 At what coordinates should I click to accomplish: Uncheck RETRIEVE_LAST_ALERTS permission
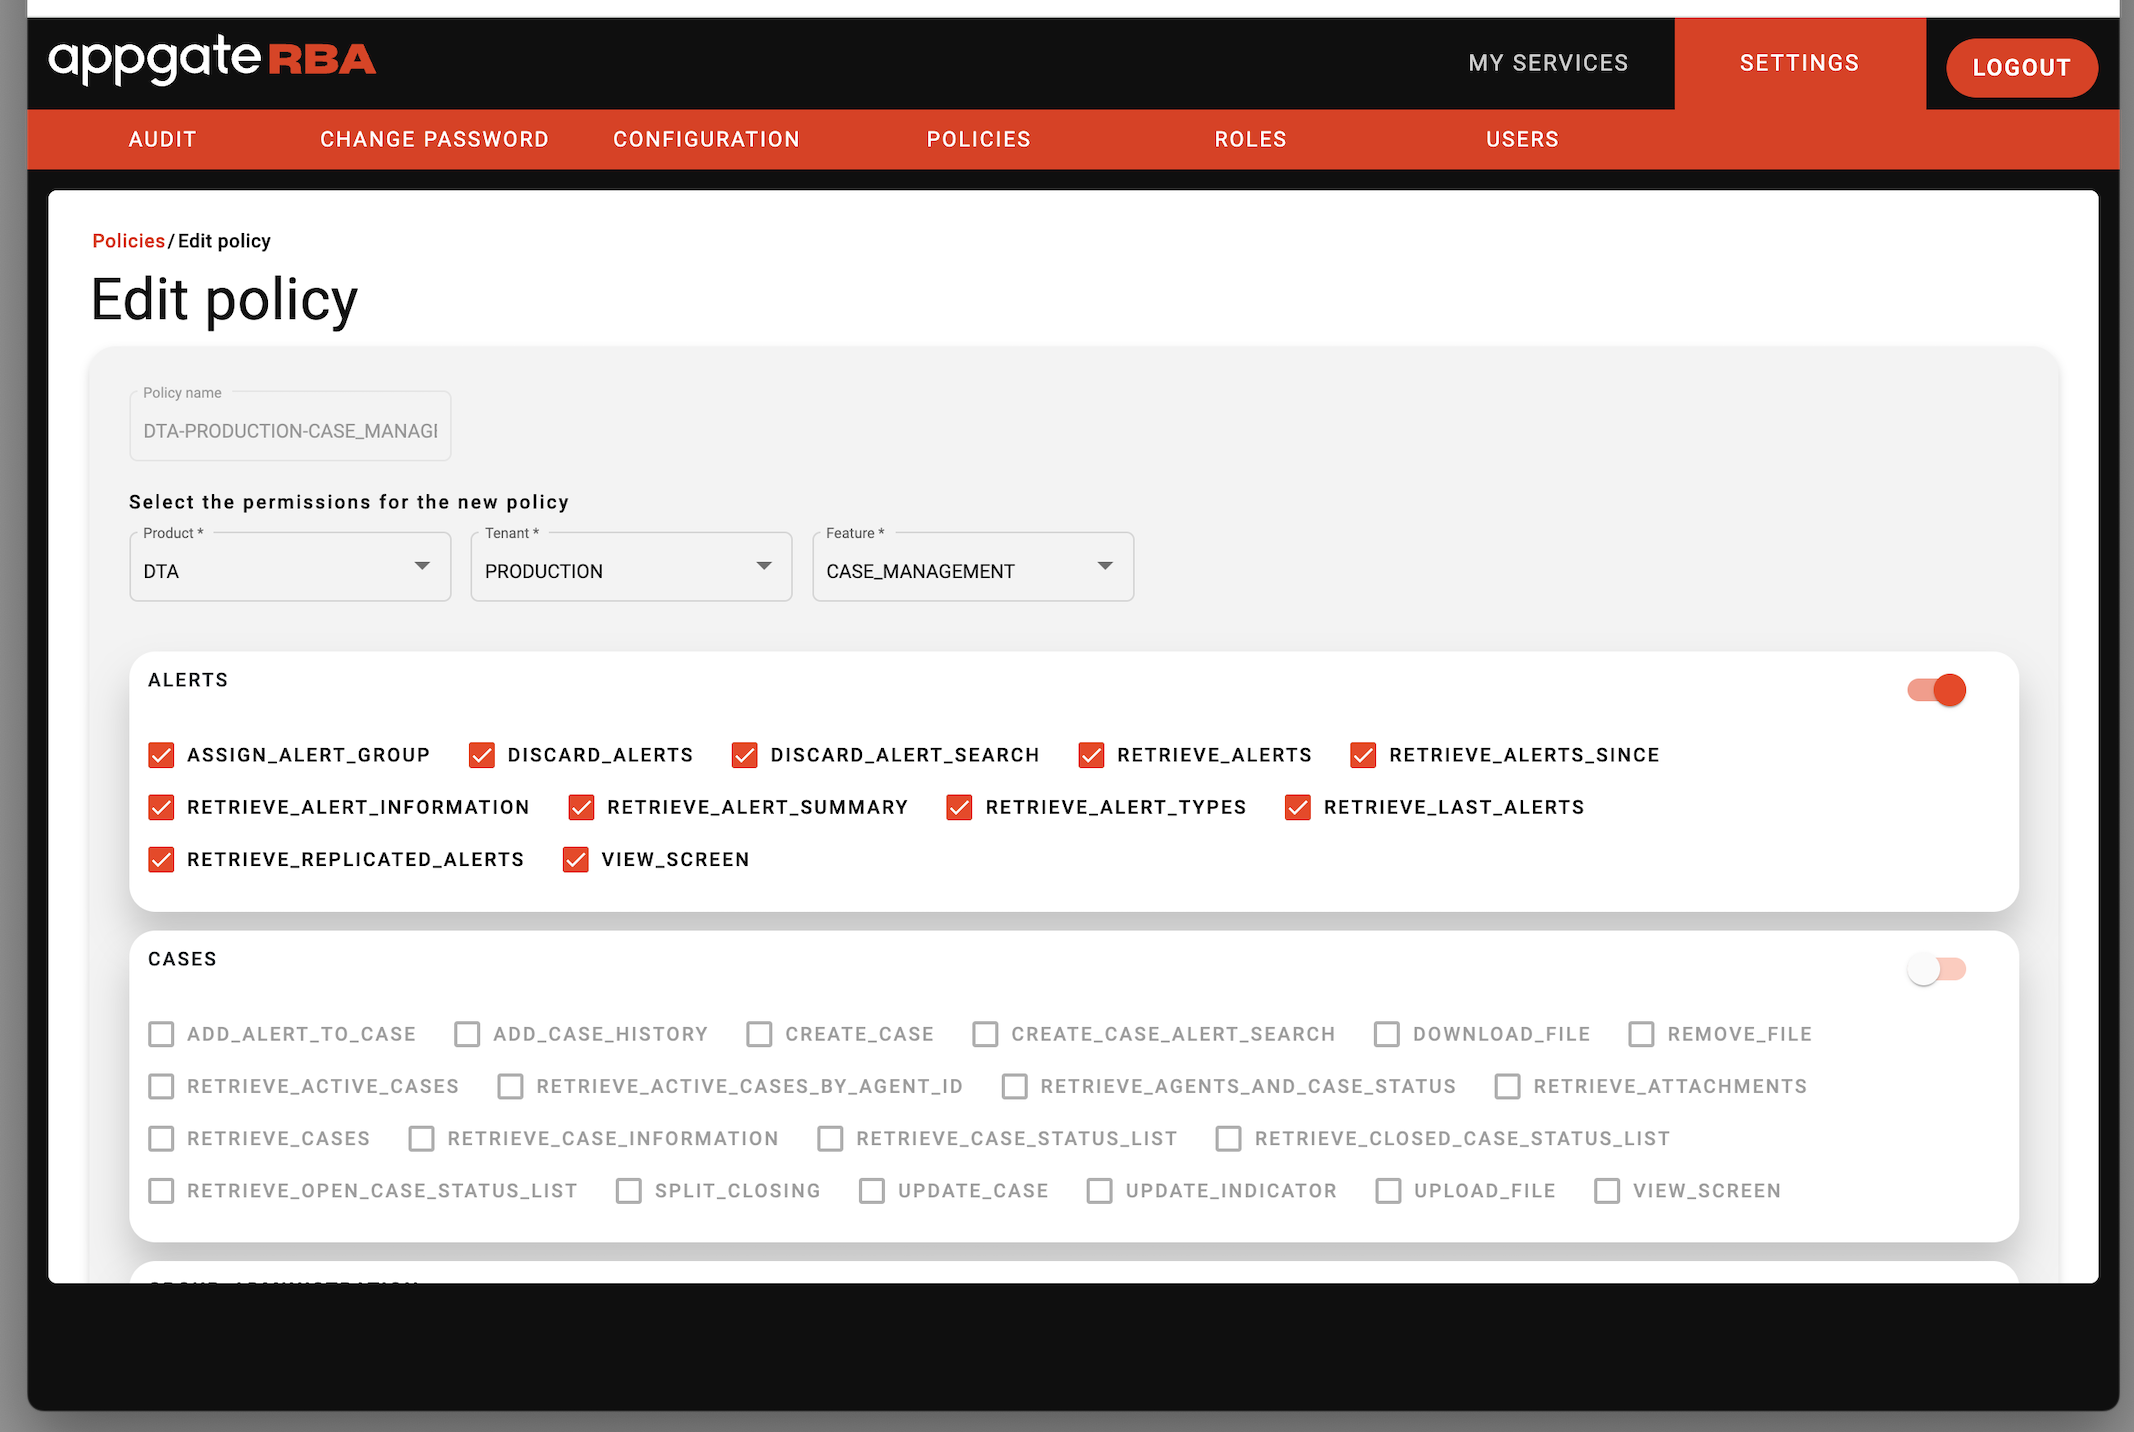(x=1298, y=807)
